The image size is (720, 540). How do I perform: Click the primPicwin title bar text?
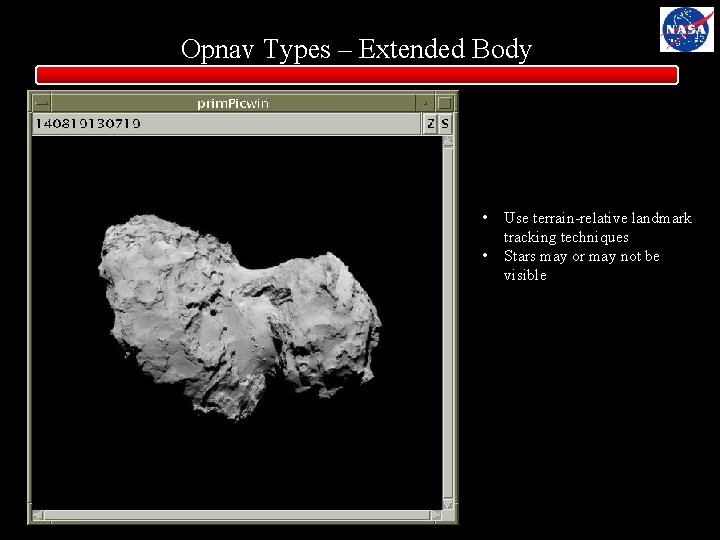(x=233, y=103)
